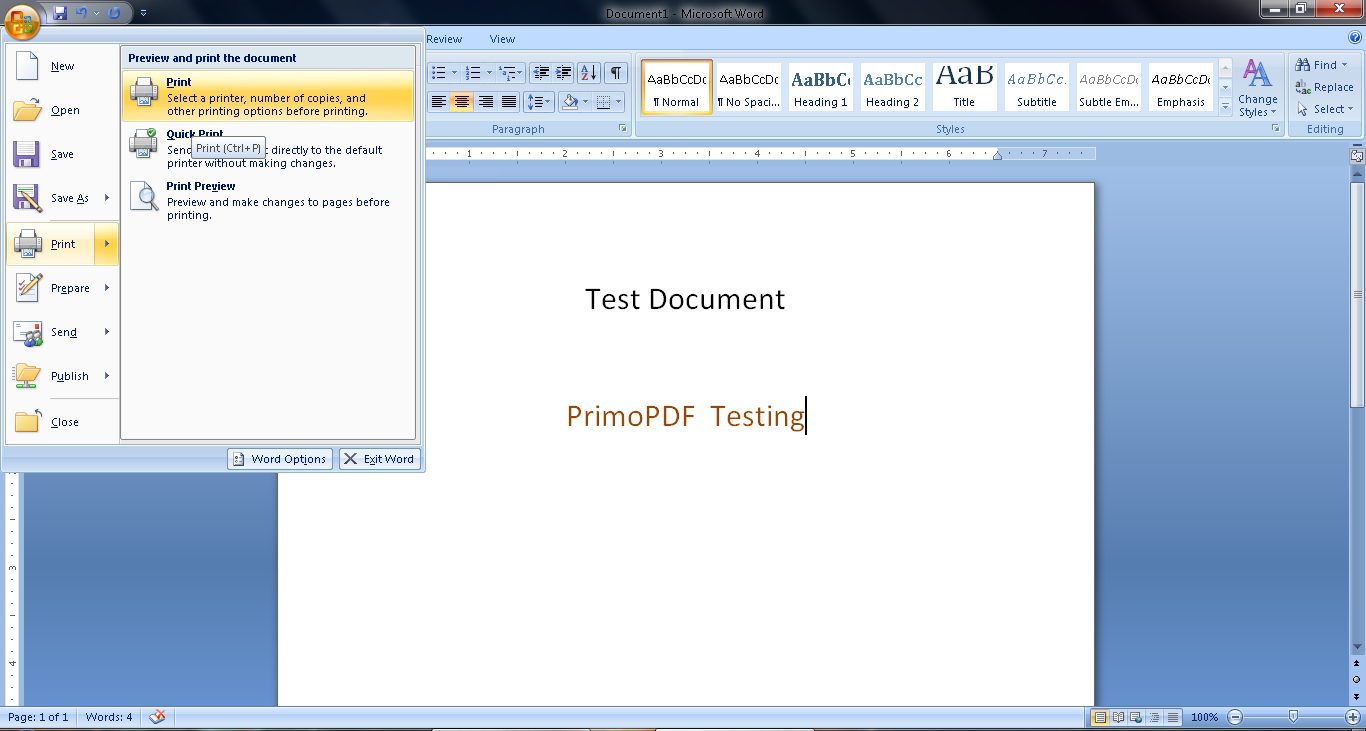Toggle Align Text Left

(438, 102)
